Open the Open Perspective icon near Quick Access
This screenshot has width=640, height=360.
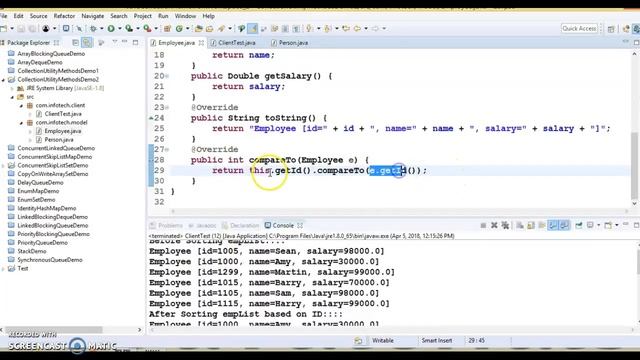pos(611,29)
